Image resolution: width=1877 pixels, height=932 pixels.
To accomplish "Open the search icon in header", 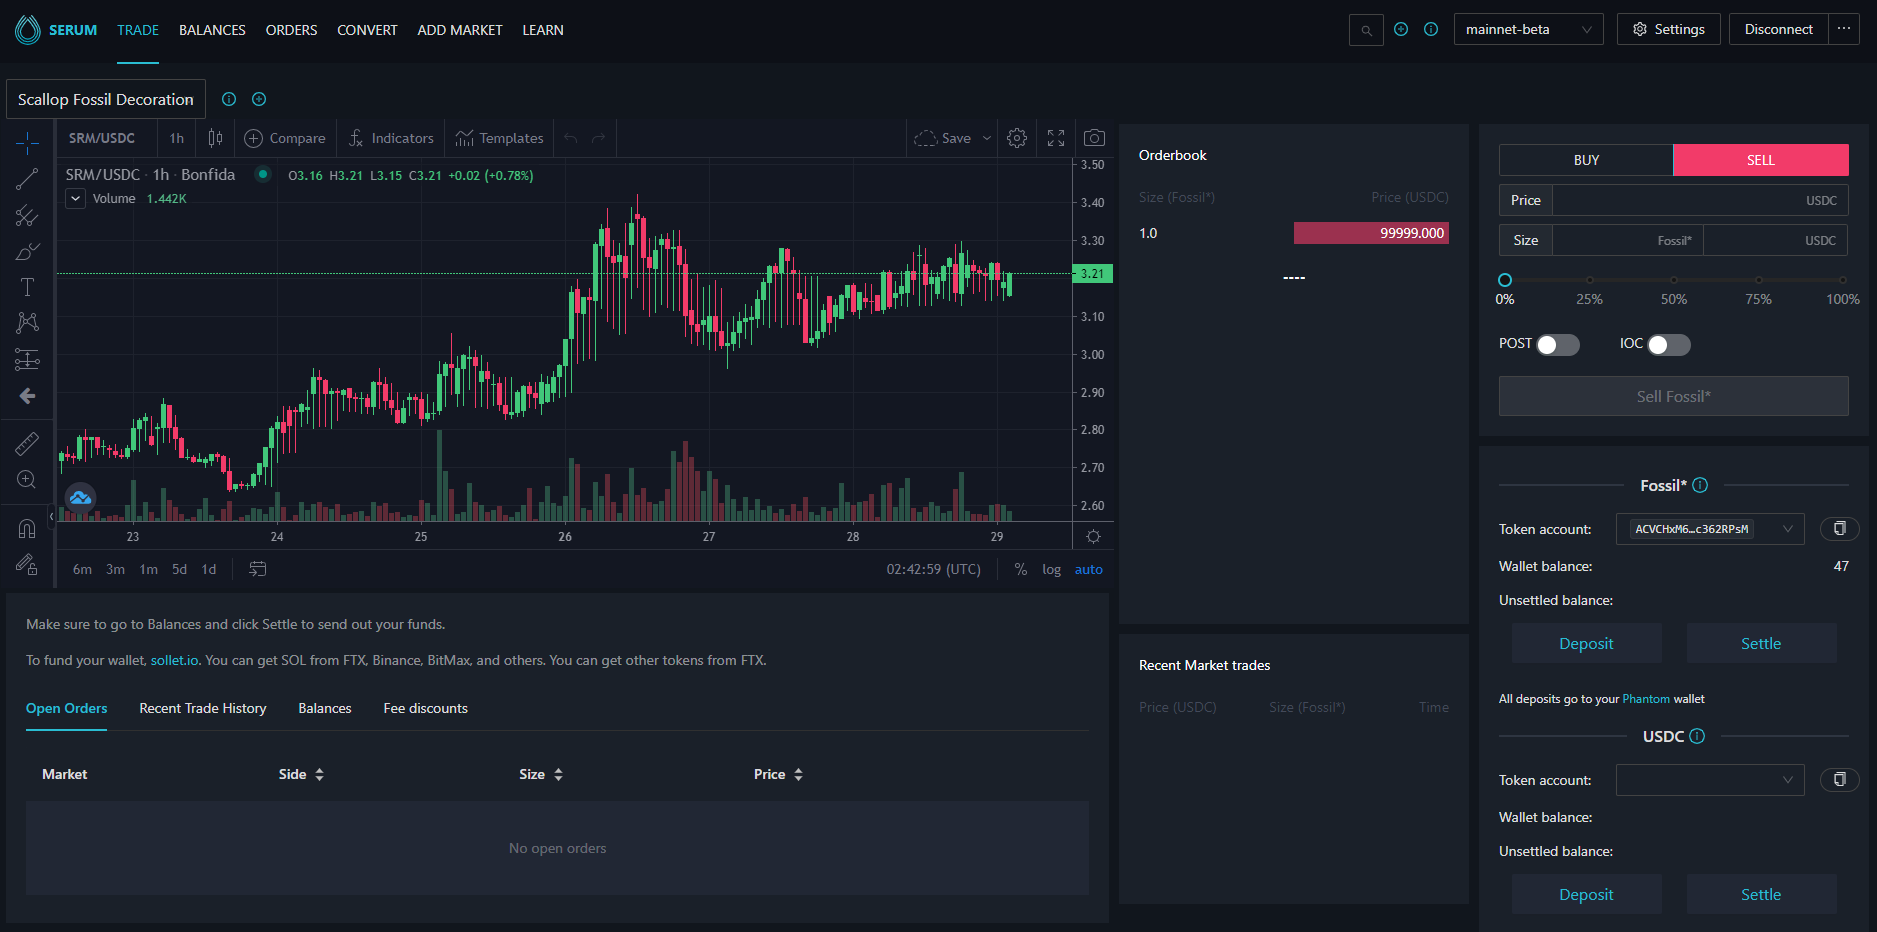I will 1366,30.
